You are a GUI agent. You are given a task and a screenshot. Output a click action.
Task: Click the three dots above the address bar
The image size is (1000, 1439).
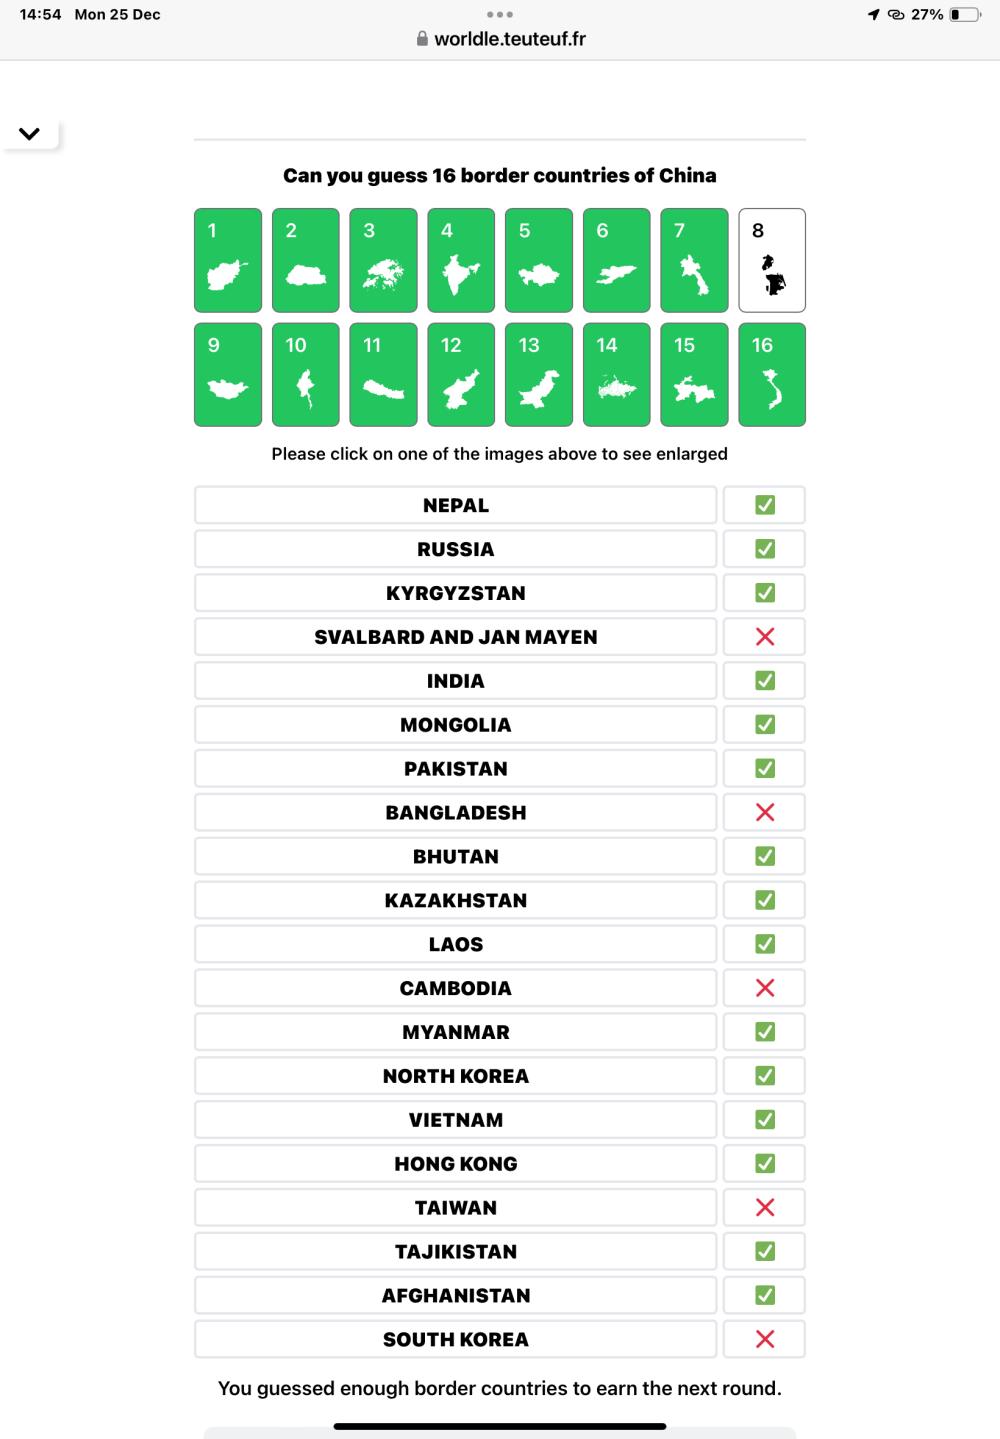(x=499, y=15)
